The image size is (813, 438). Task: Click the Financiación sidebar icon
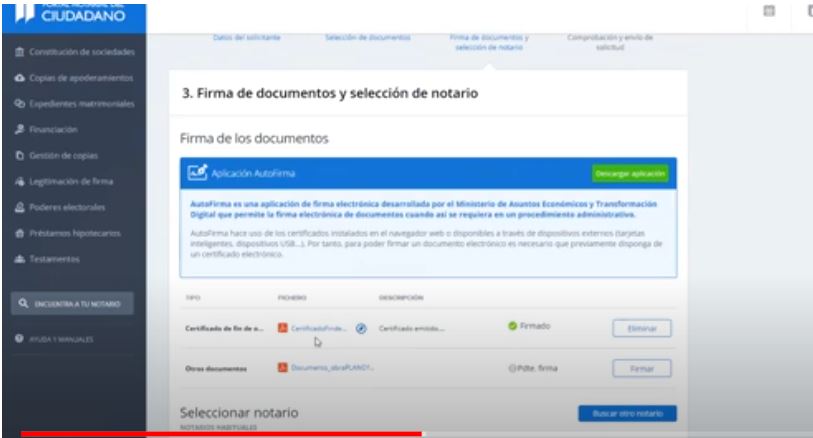click(20, 129)
